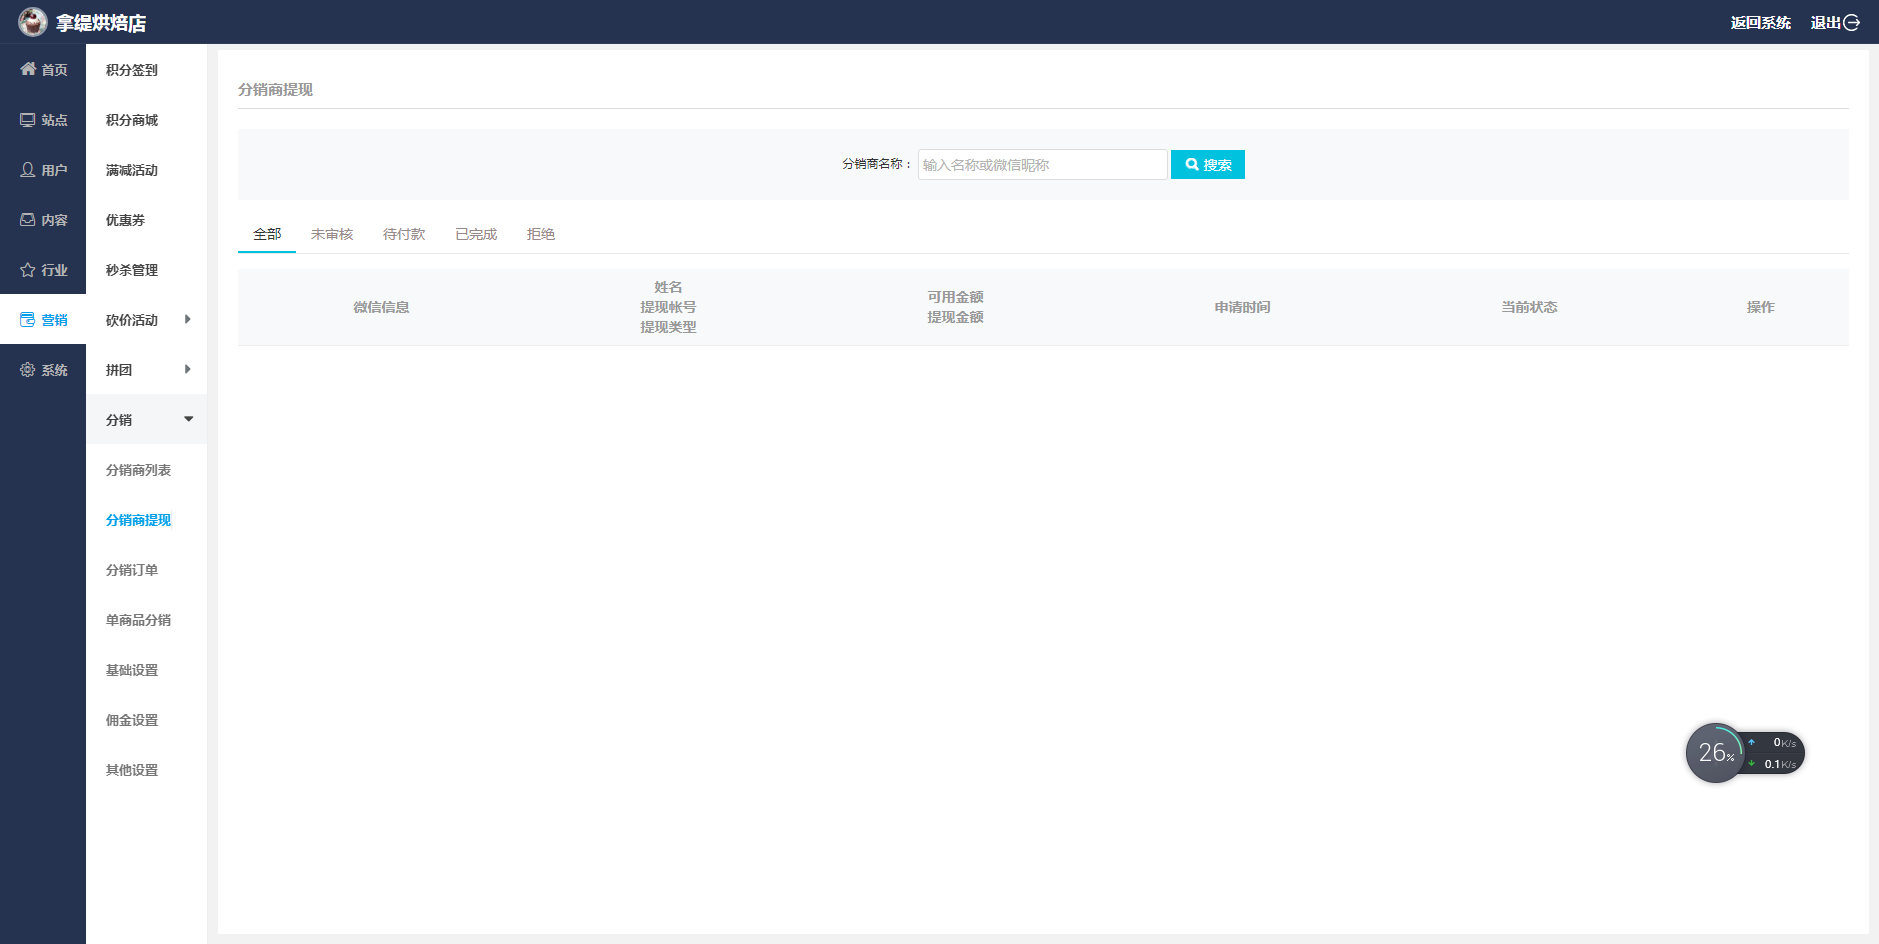
Task: Click 退出 link text
Action: 1826,23
